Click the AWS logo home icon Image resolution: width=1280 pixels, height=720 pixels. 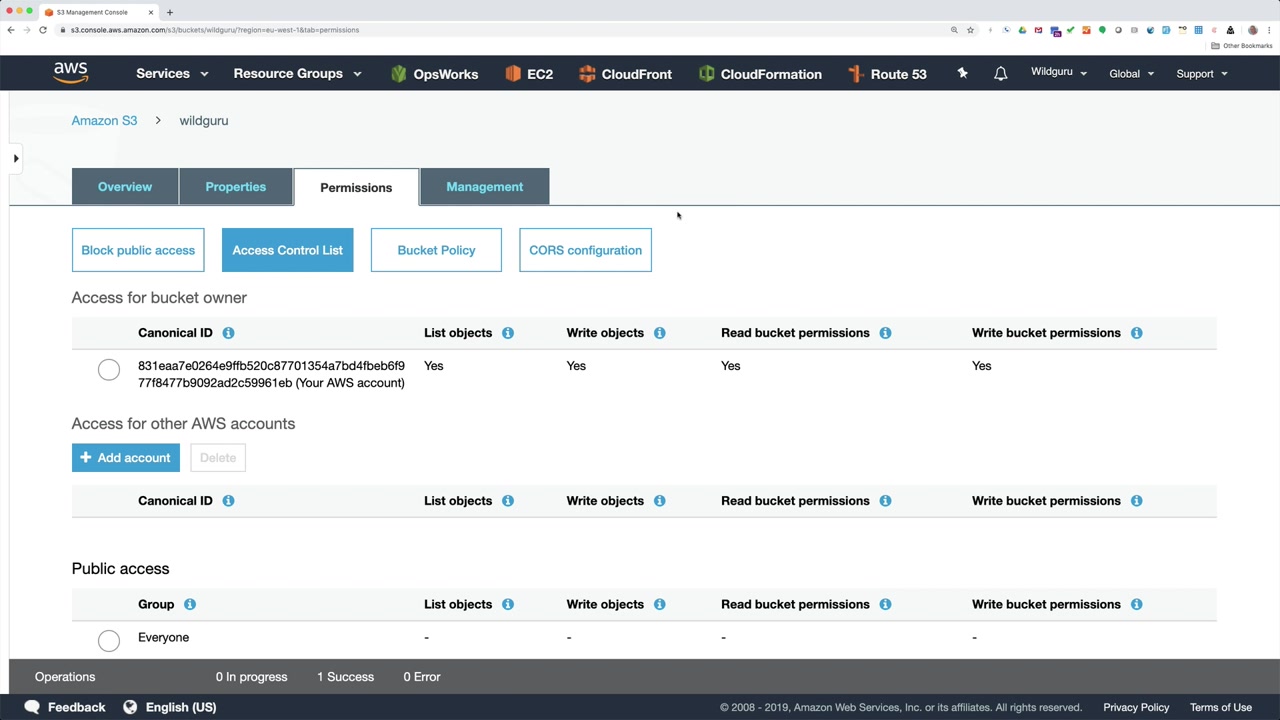(x=71, y=73)
